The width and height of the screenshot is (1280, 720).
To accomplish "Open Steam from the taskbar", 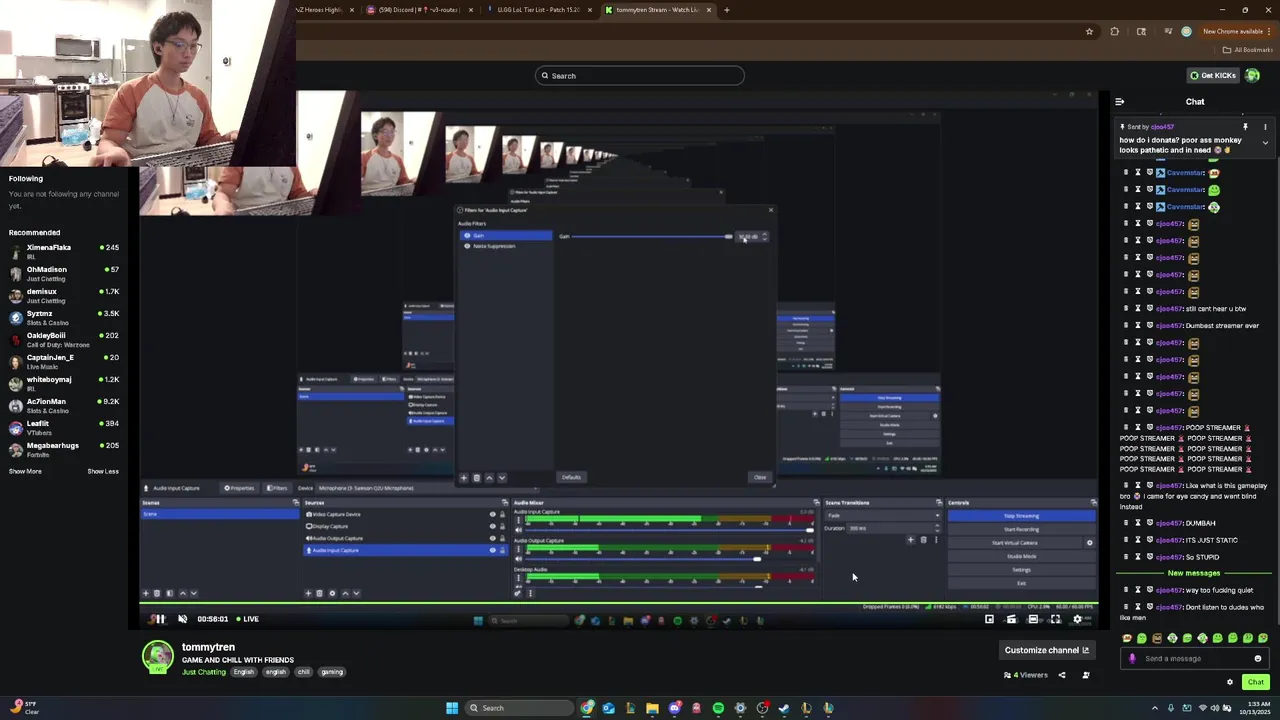I will (x=784, y=708).
